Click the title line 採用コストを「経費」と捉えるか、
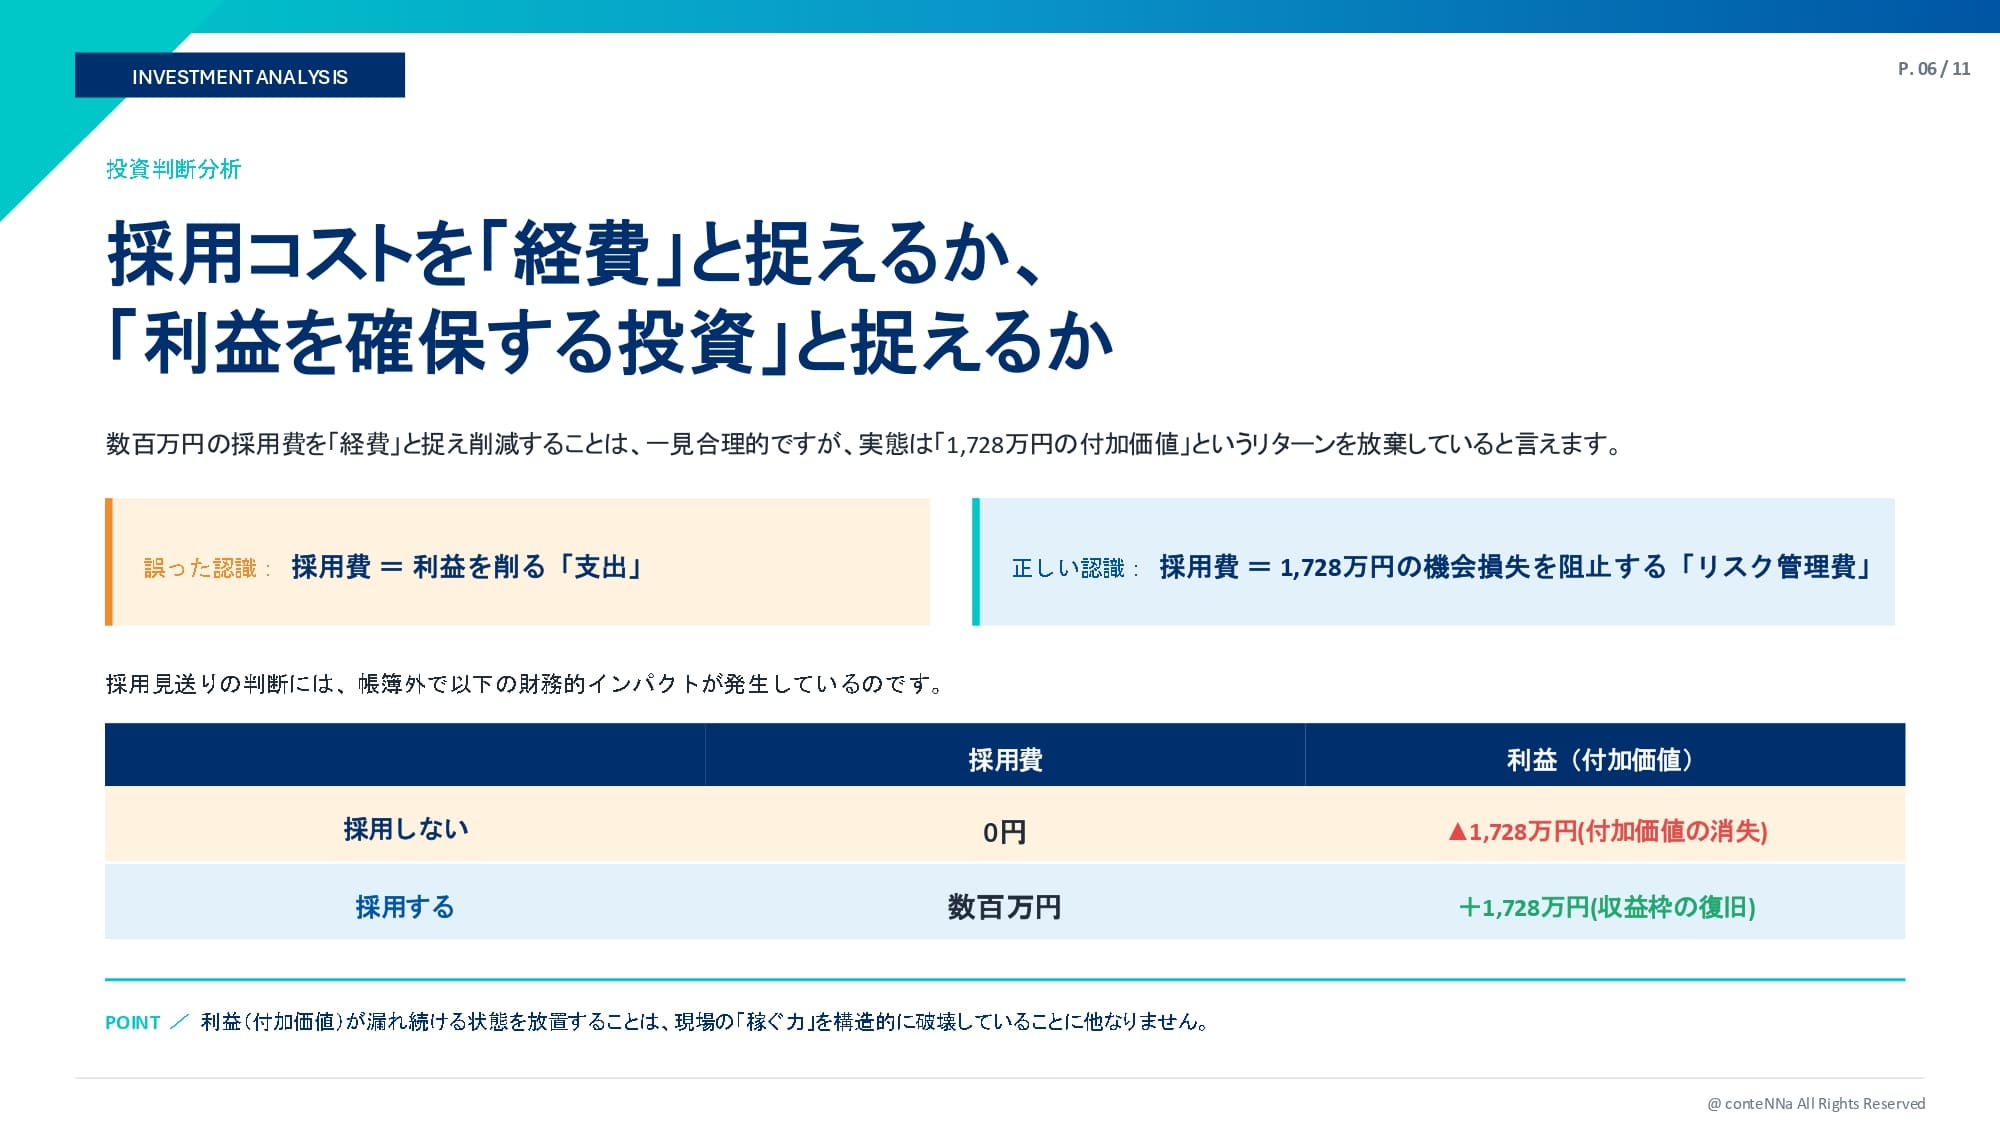Screen dimensions: 2000x1125 (575, 254)
